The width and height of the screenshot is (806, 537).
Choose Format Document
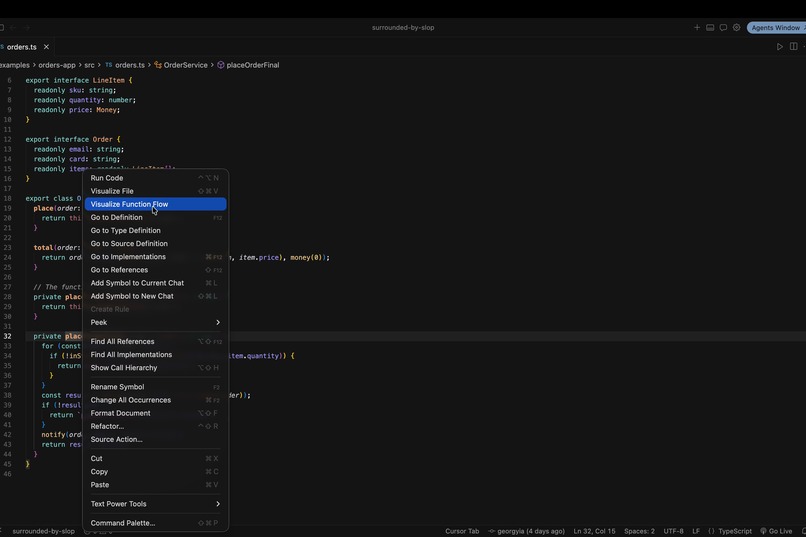tap(155, 413)
